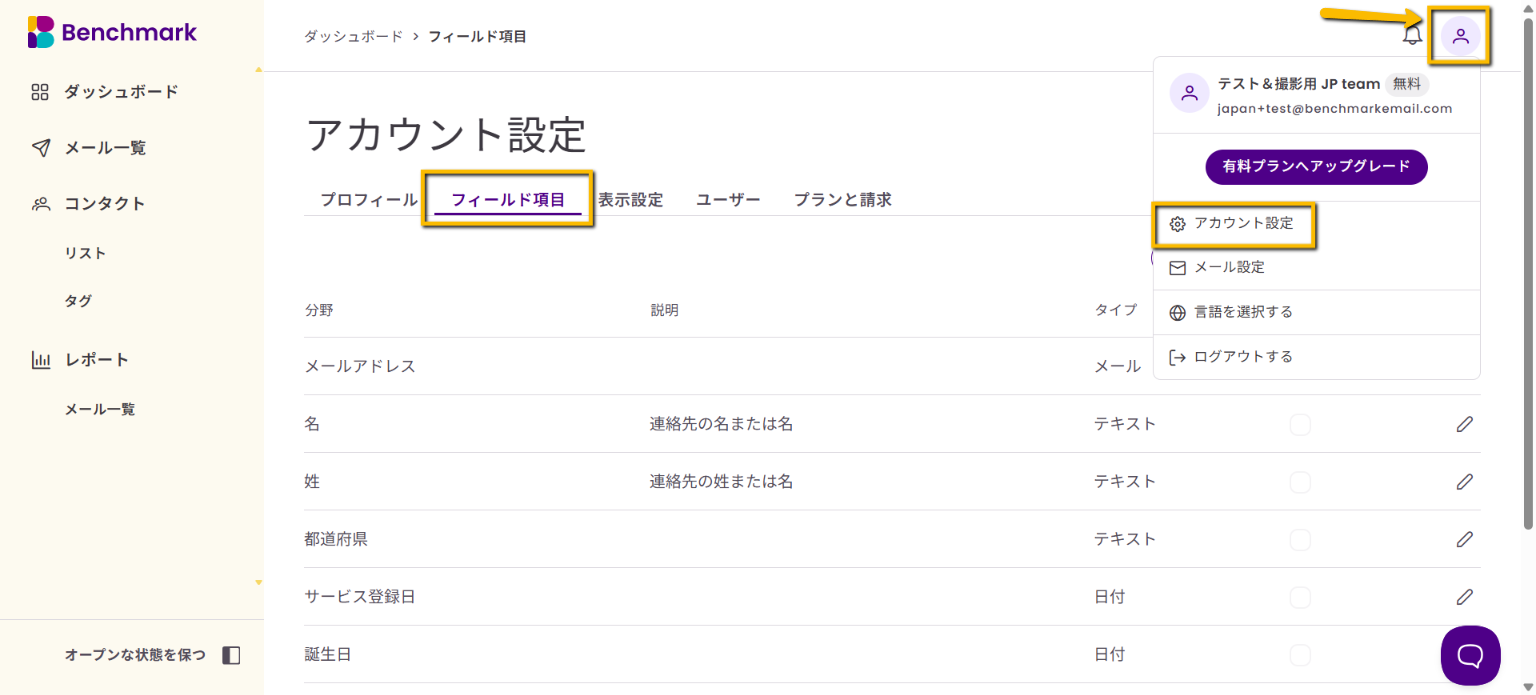The image size is (1536, 695).
Task: Edit the 名 field with pencil icon
Action: tap(1464, 424)
